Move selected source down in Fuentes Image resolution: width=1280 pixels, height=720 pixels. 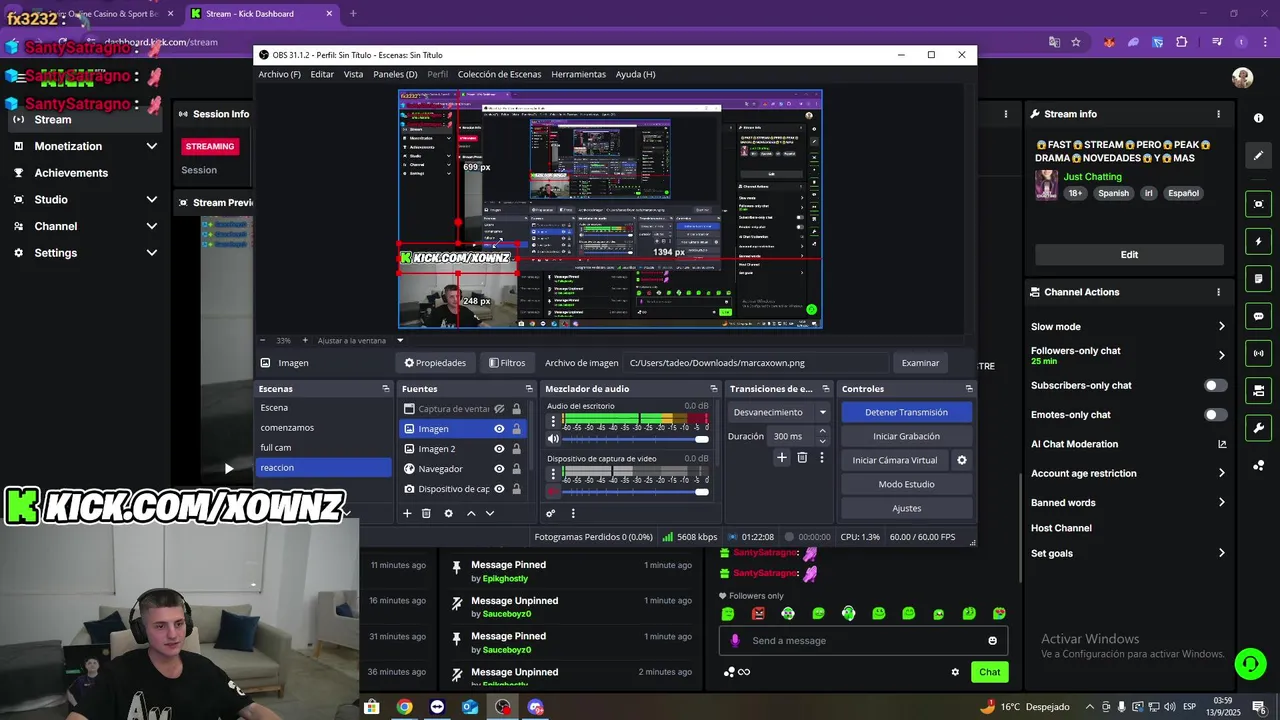[x=490, y=513]
